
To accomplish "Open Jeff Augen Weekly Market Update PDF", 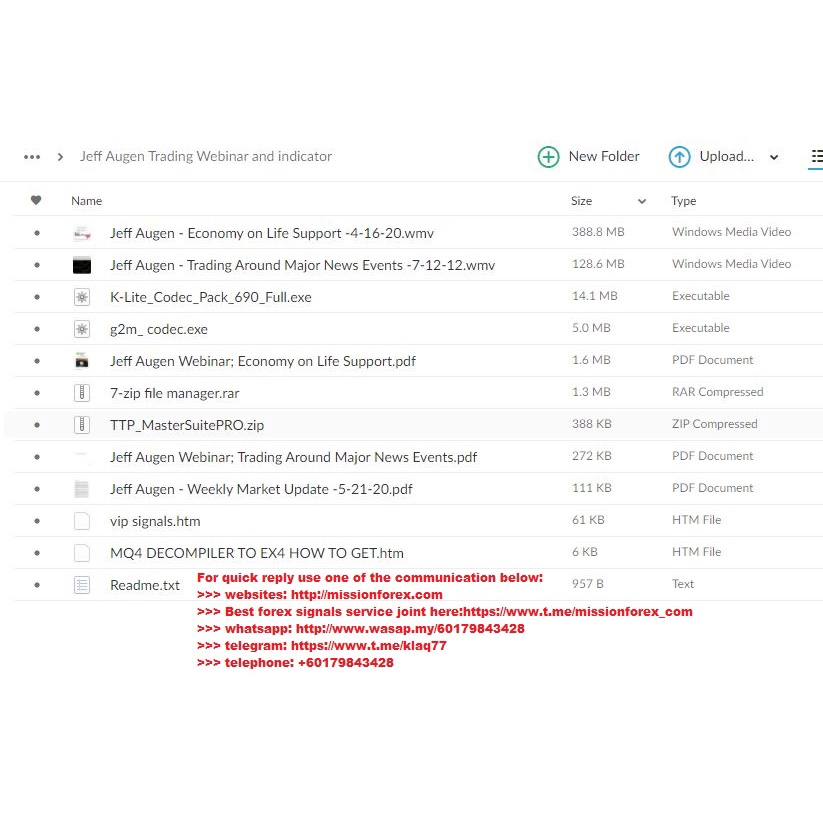I will 261,489.
